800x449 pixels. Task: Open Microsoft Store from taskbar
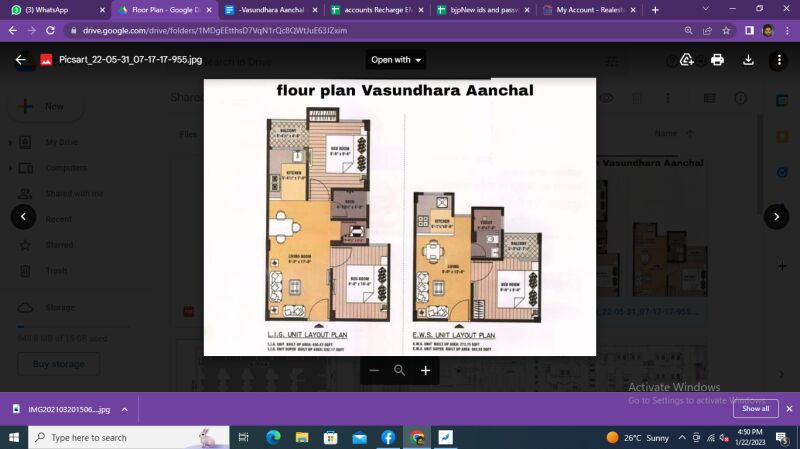331,437
